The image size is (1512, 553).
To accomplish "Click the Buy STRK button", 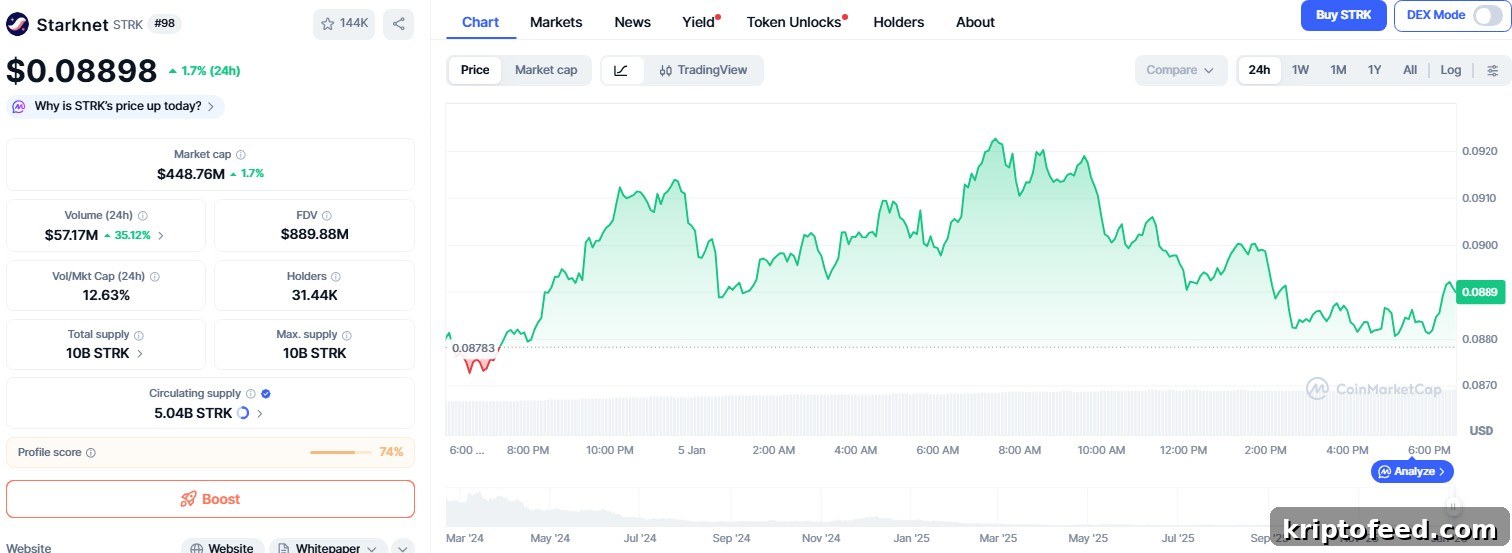I will (x=1343, y=15).
